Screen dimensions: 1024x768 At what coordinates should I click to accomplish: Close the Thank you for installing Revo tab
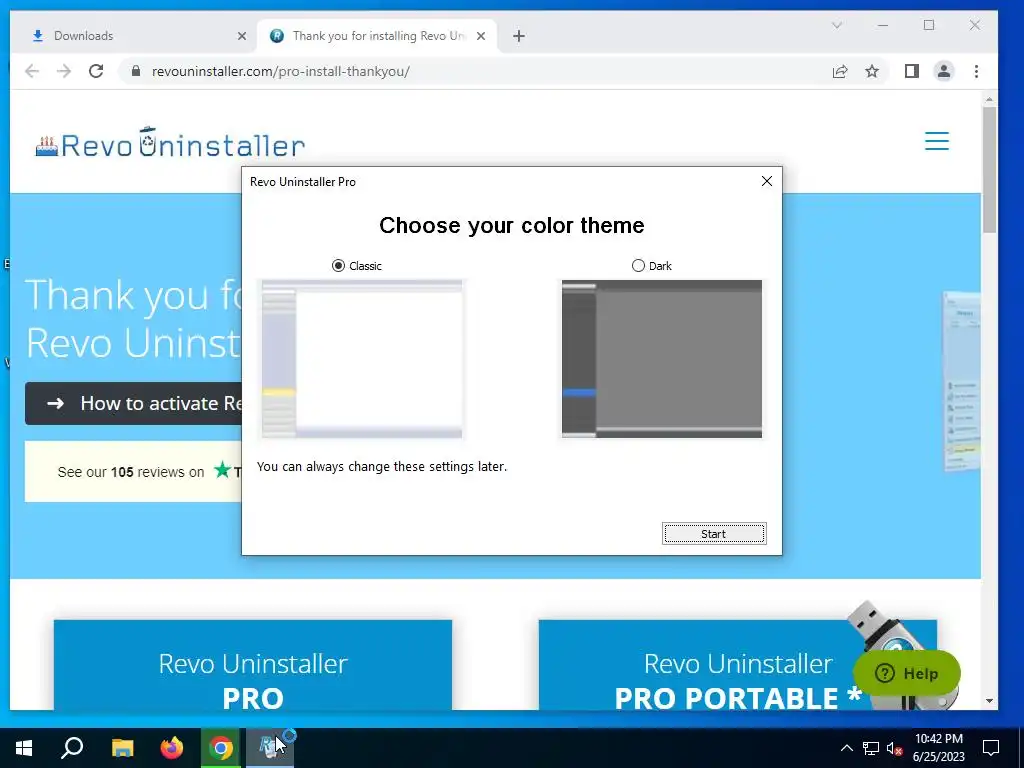click(481, 36)
